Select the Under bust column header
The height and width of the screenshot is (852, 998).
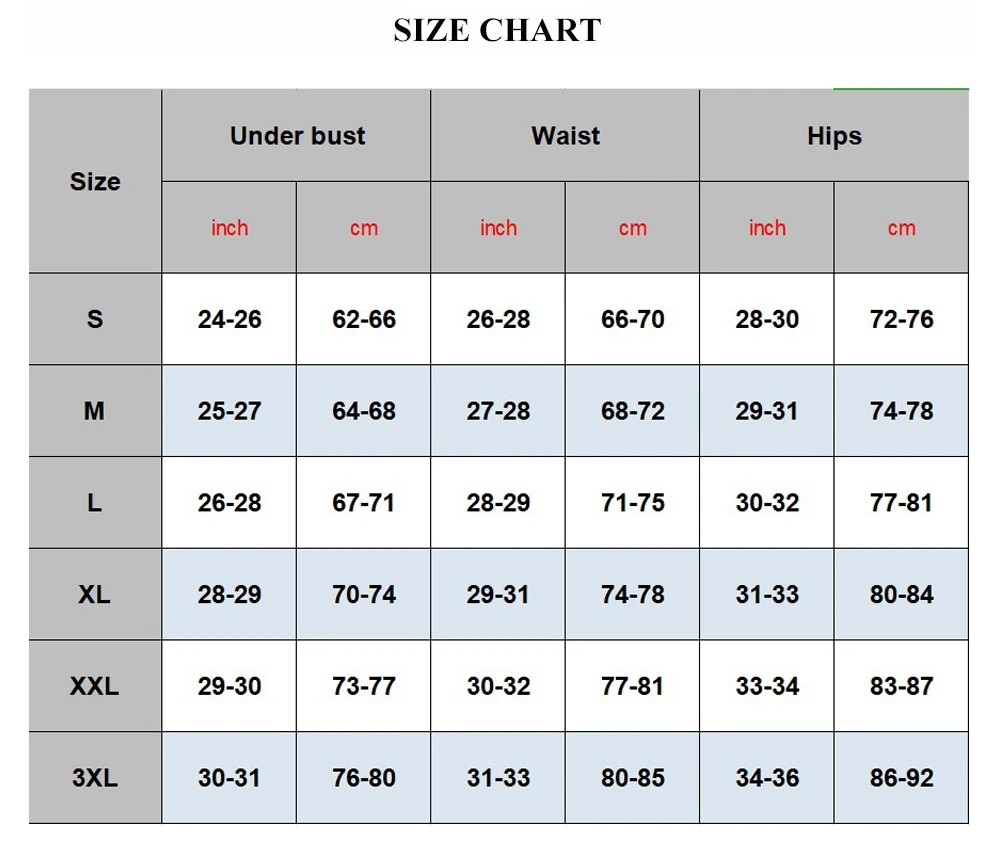coord(297,136)
